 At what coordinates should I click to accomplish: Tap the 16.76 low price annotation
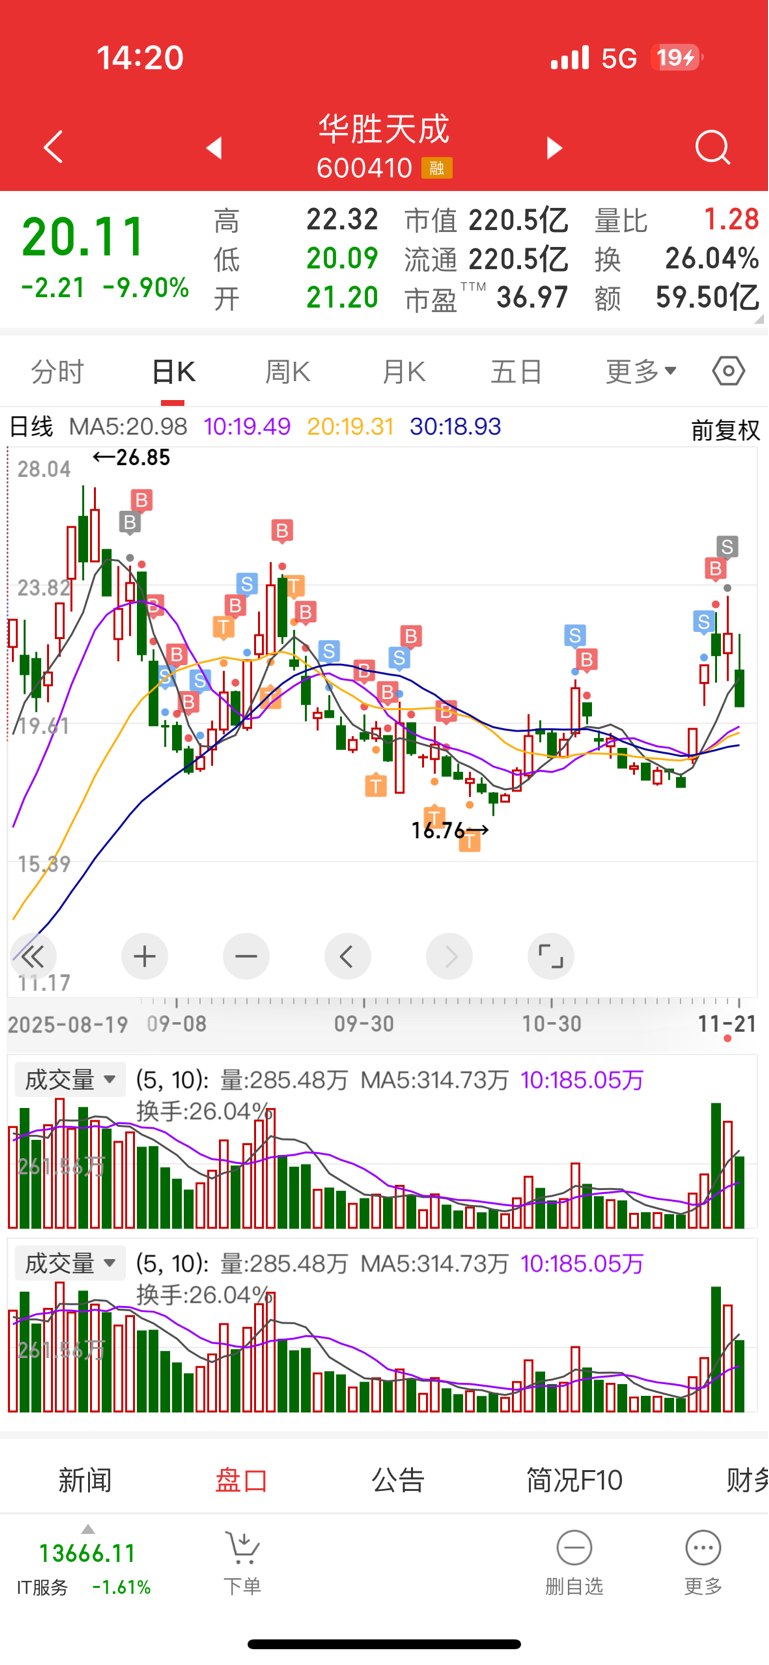click(450, 830)
